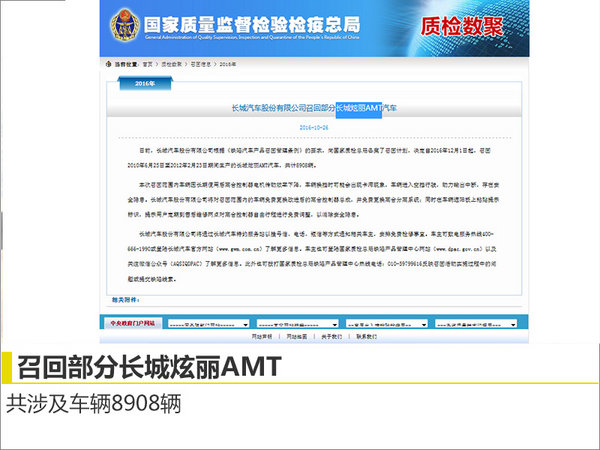The image size is (600, 450).
Task: Open the 联系我们 footer link
Action: tap(367, 337)
